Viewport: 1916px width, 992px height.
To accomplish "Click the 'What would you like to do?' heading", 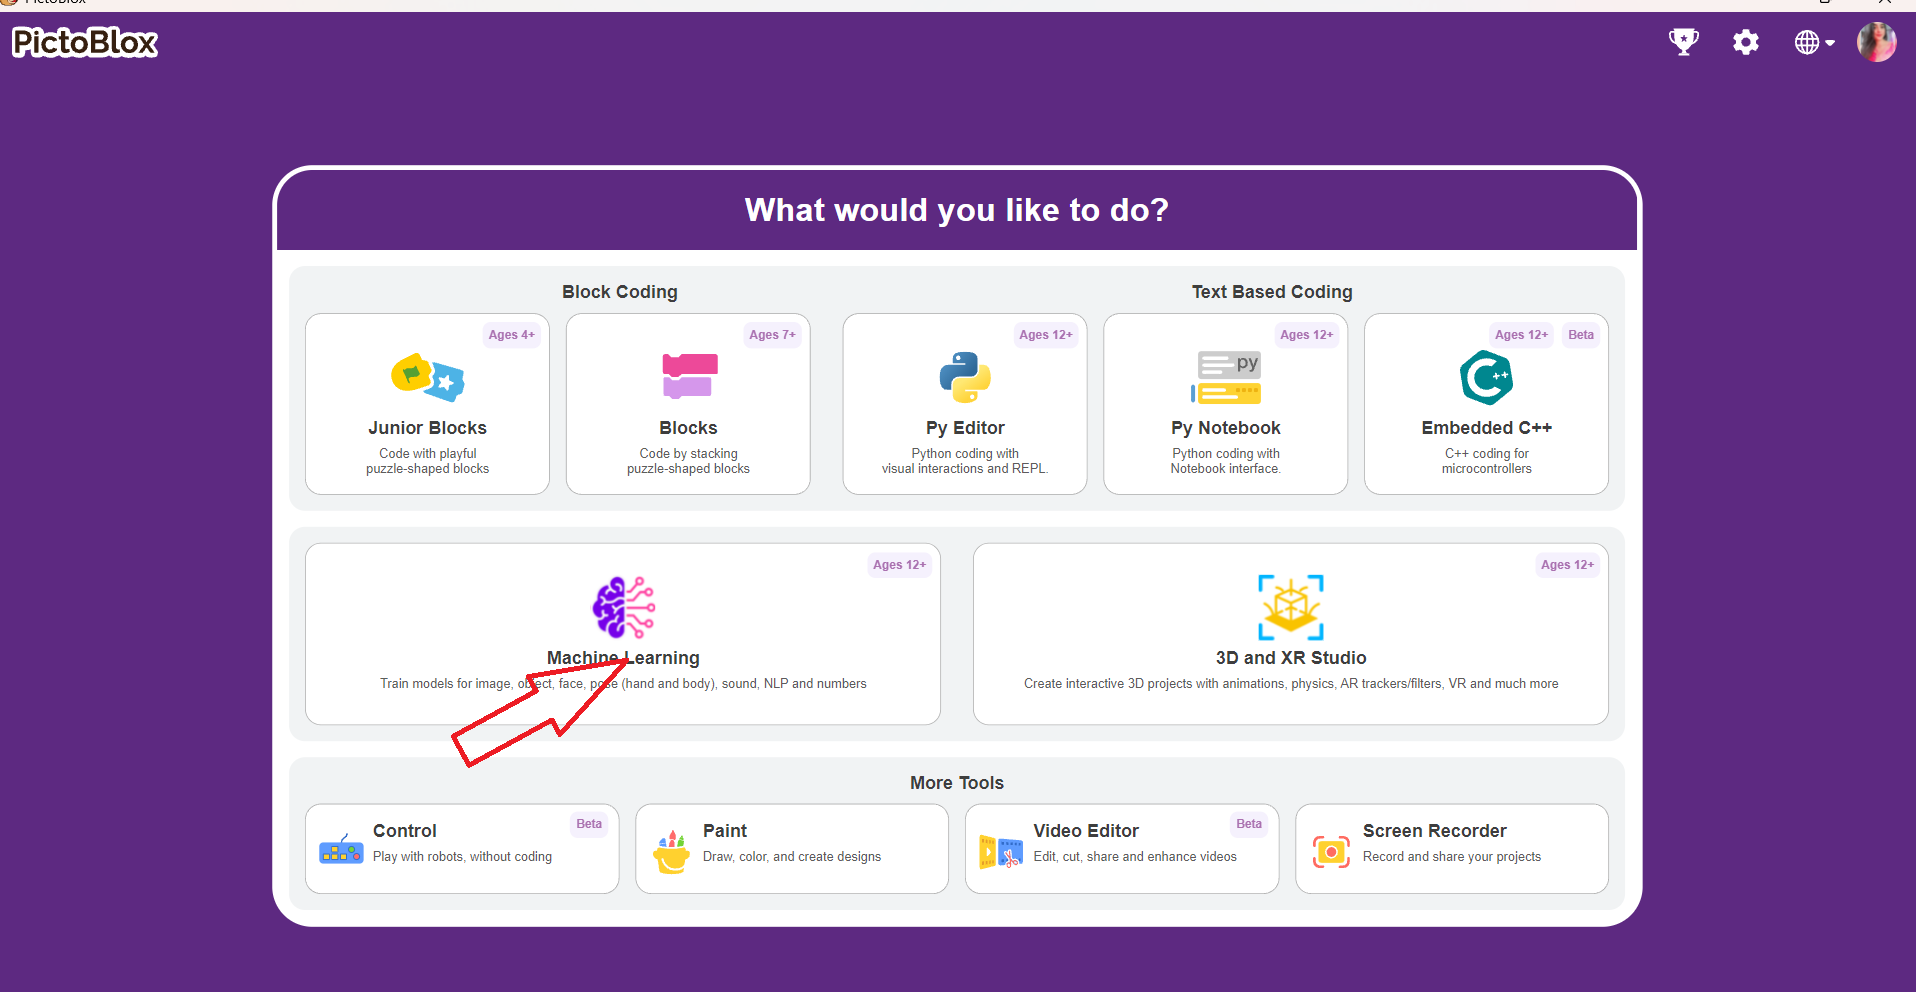I will (x=957, y=210).
